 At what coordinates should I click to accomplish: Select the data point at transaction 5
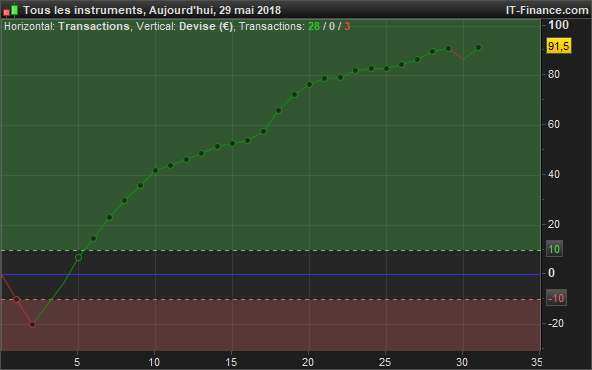pos(79,257)
